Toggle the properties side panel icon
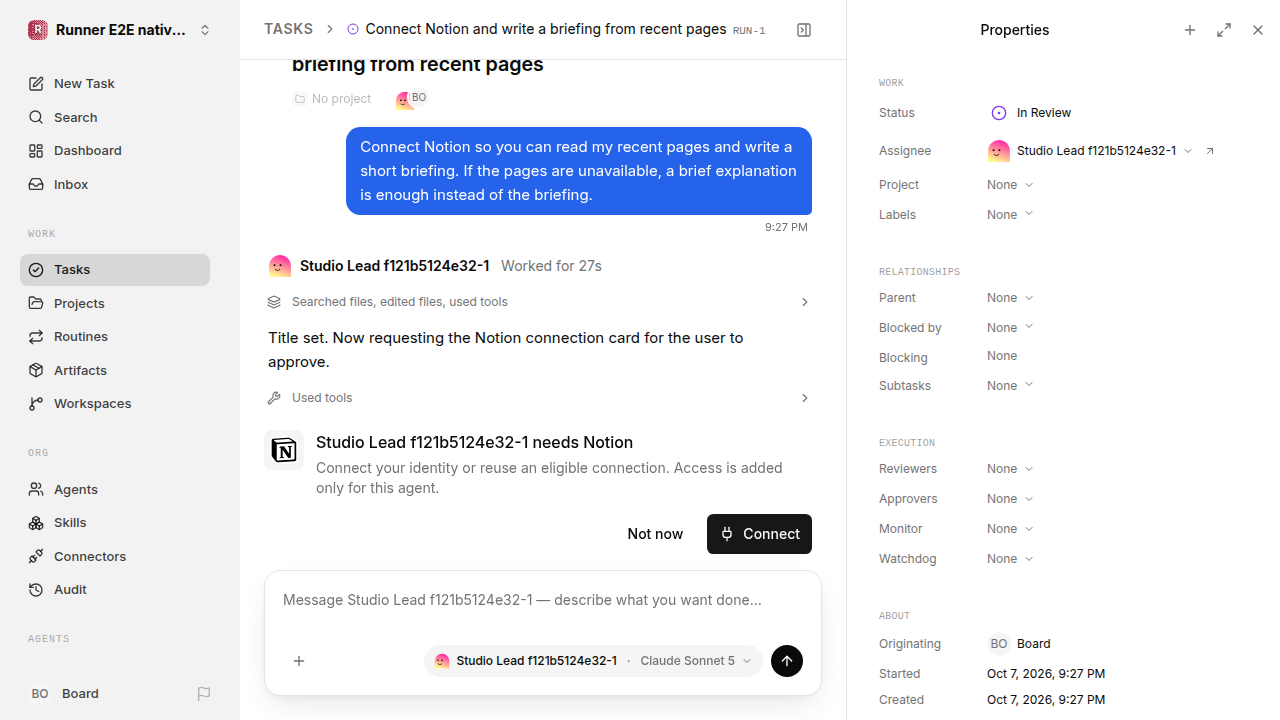This screenshot has width=1280, height=720. [x=804, y=30]
